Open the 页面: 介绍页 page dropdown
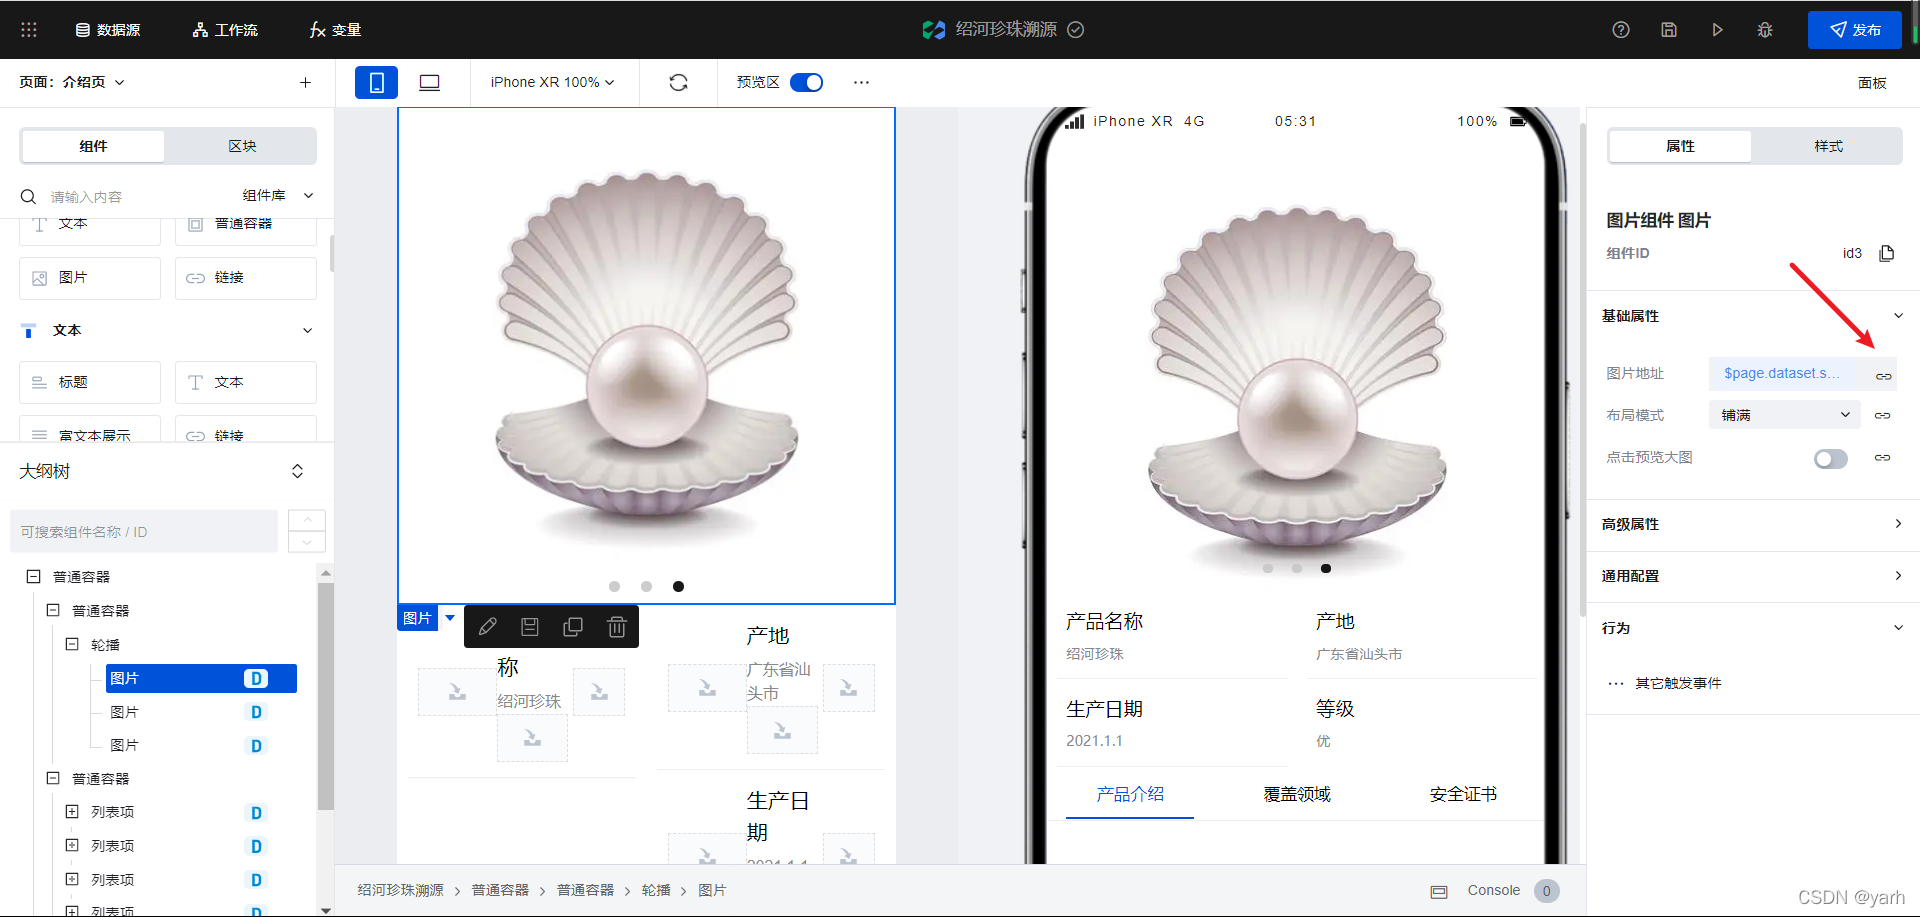Screen dimensions: 1920x917 pyautogui.click(x=72, y=82)
